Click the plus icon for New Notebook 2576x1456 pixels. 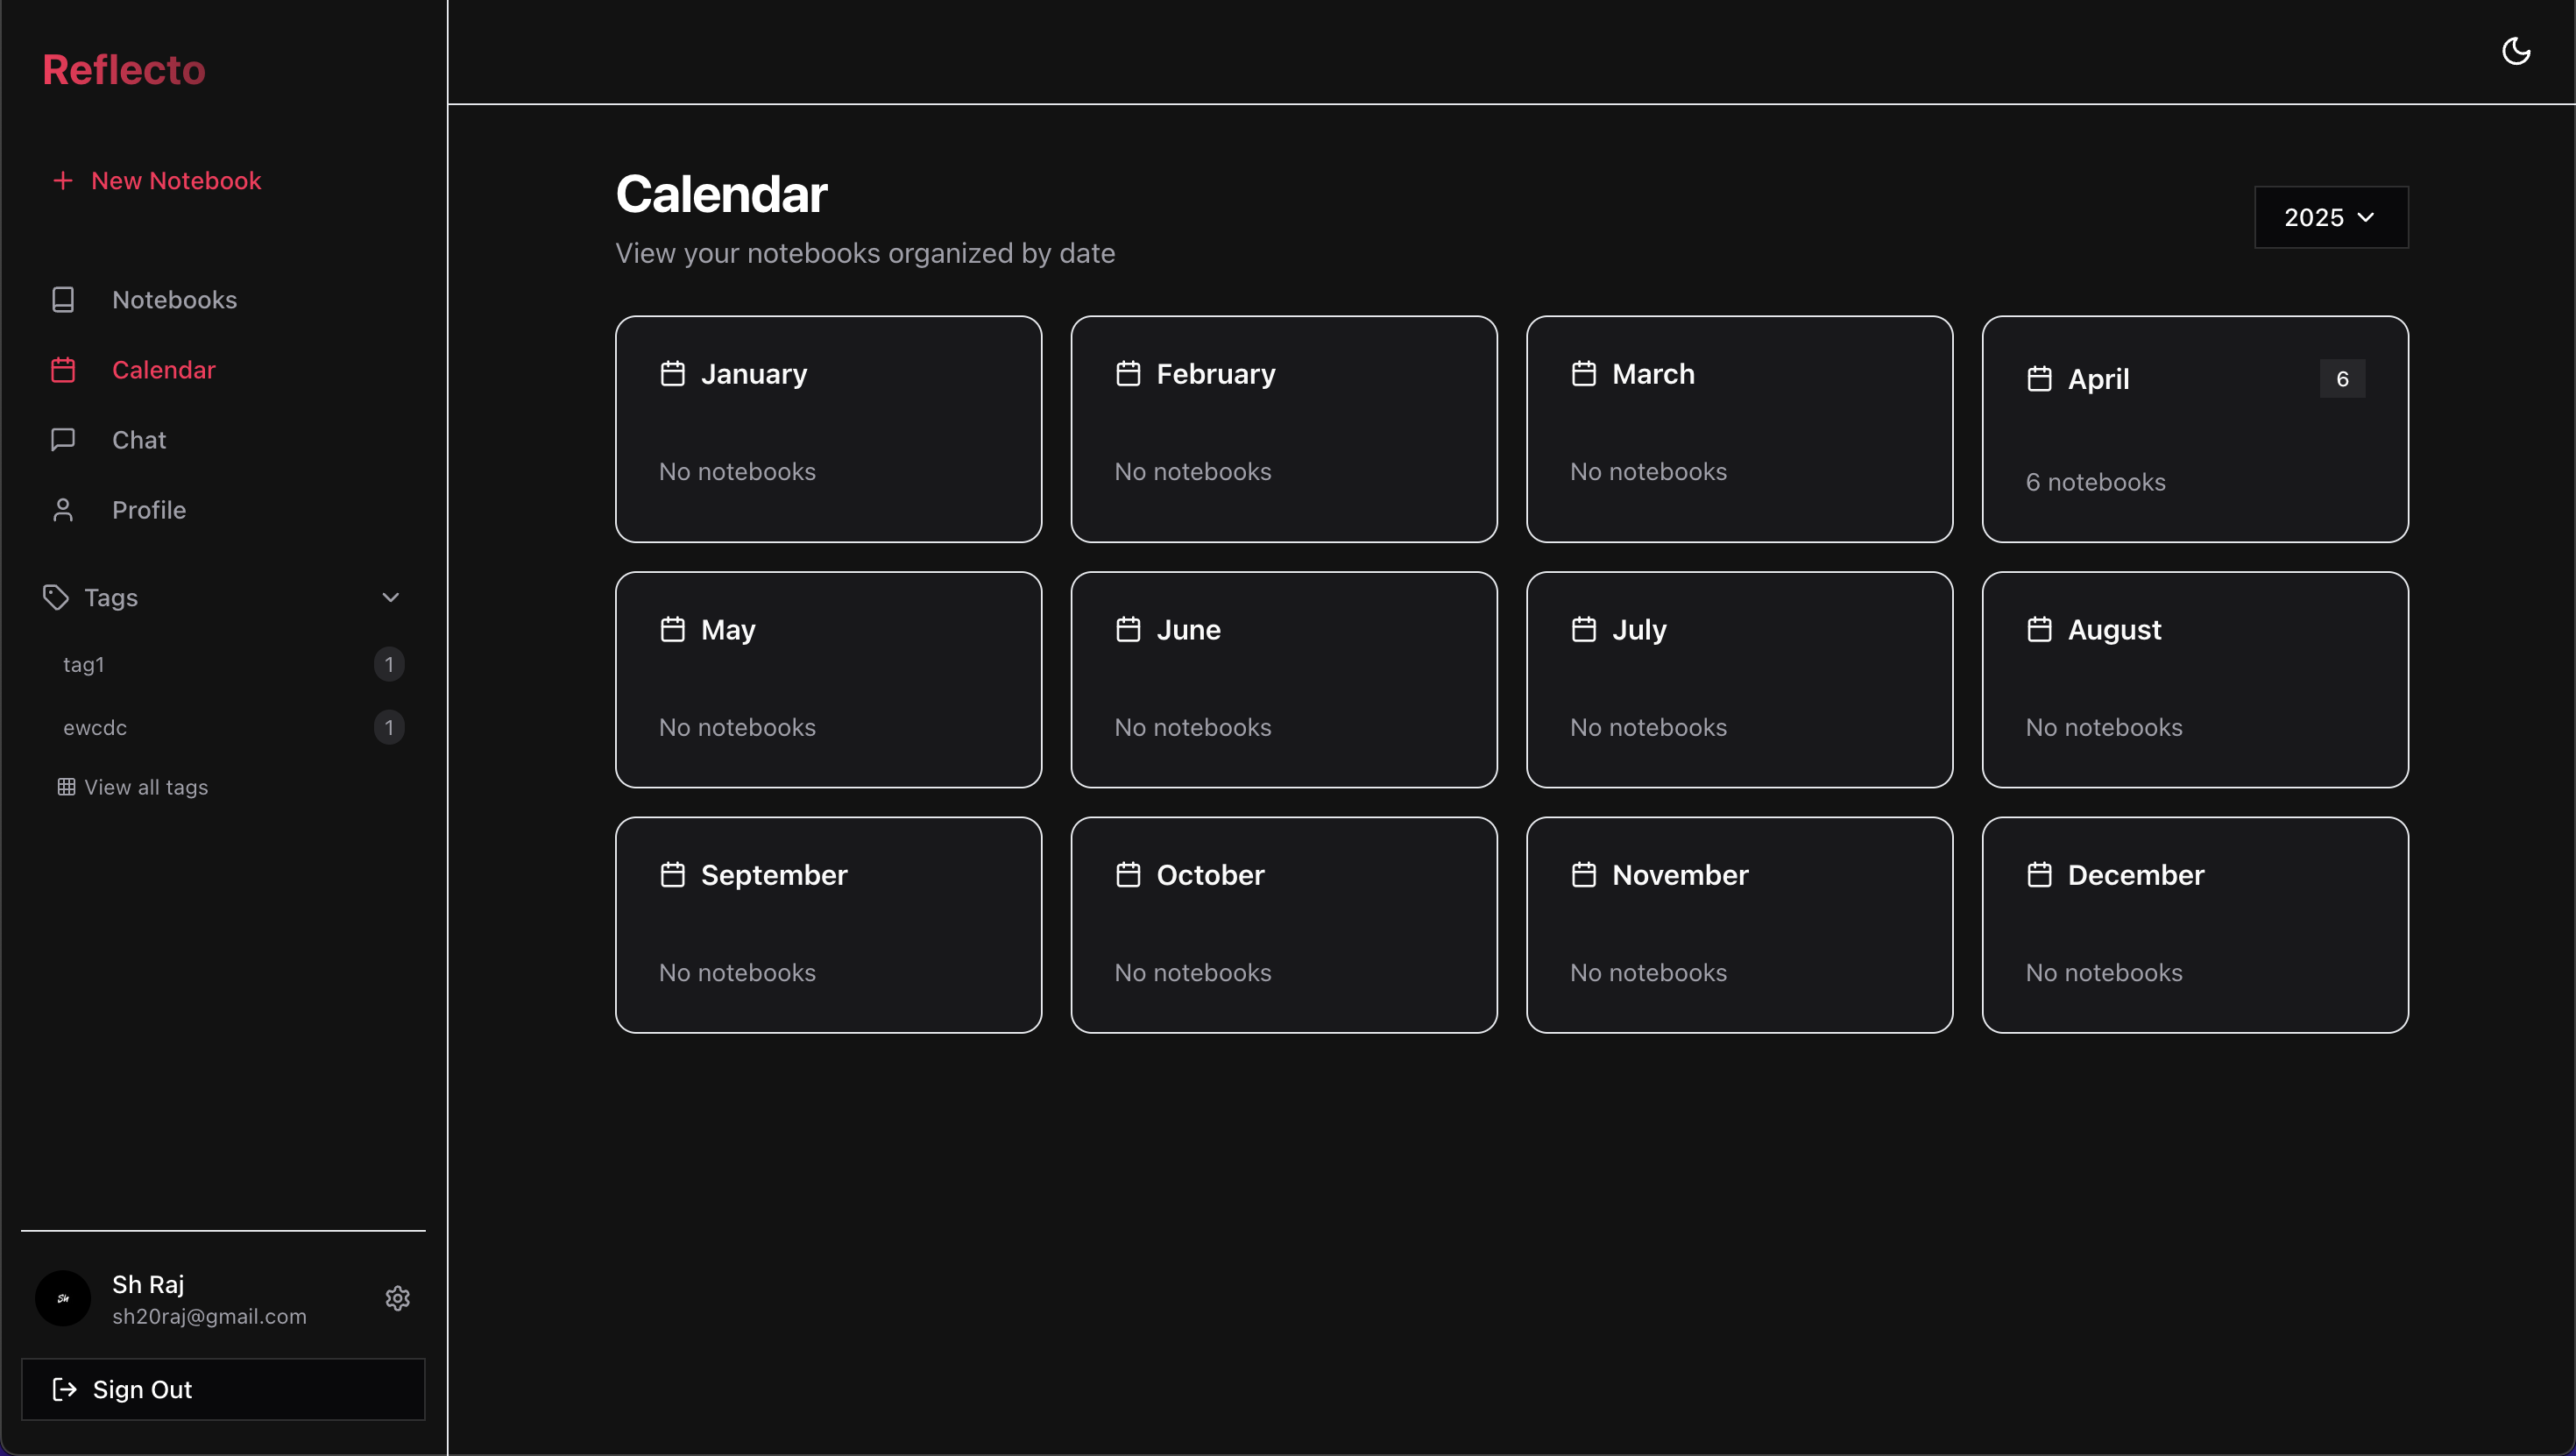tap(63, 181)
